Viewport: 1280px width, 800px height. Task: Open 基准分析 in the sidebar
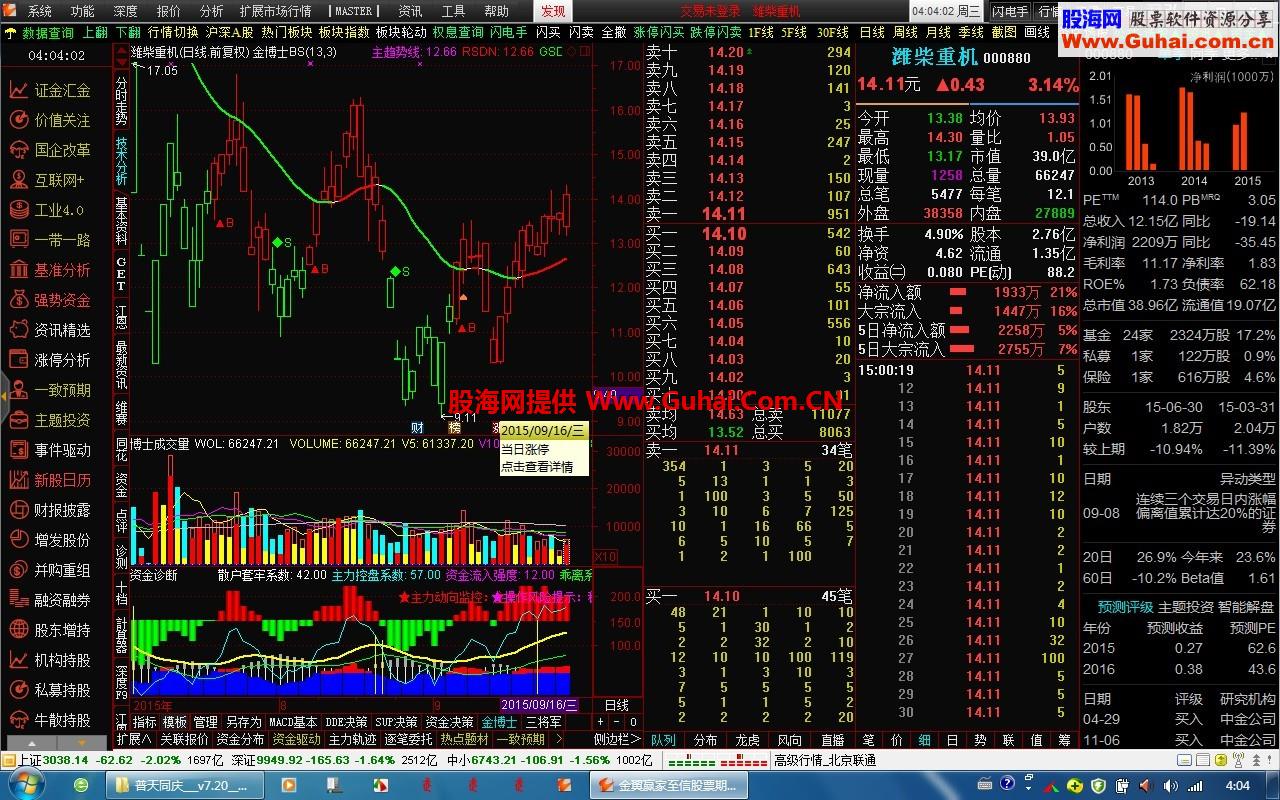click(x=52, y=270)
